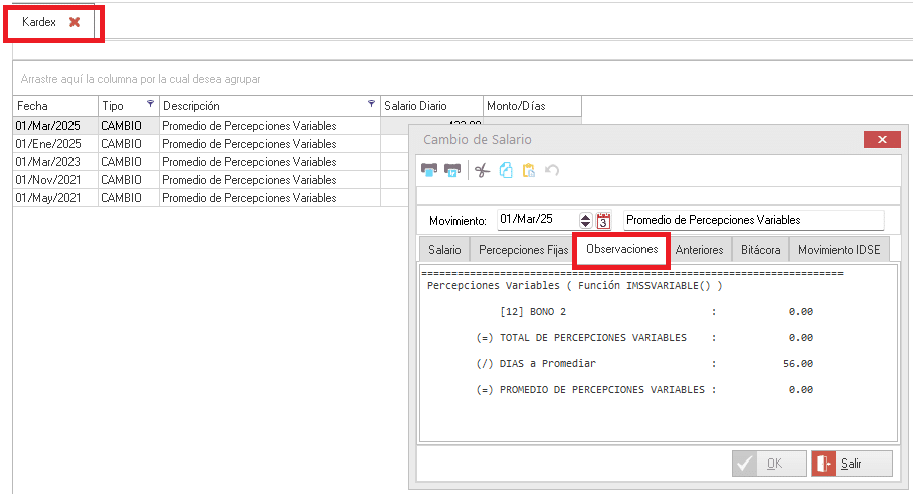
Task: Open the Movimiento IDSE tab
Action: click(x=839, y=250)
